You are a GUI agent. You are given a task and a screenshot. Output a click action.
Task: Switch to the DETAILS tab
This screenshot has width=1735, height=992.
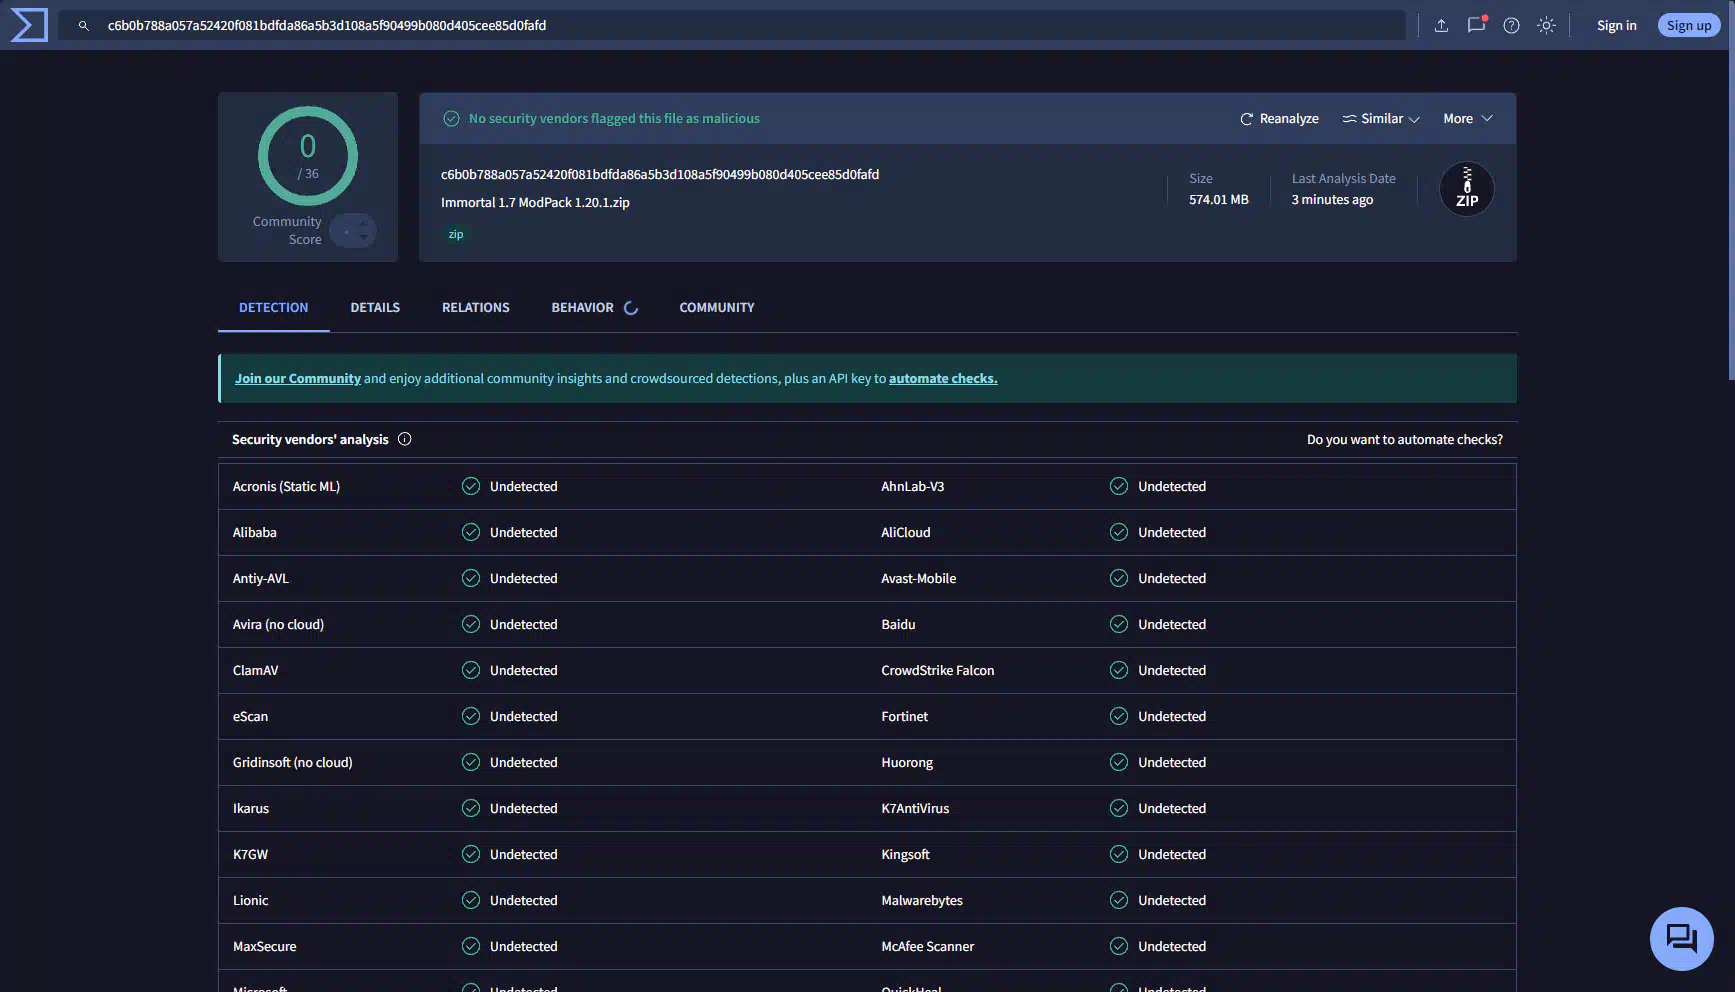pos(375,308)
